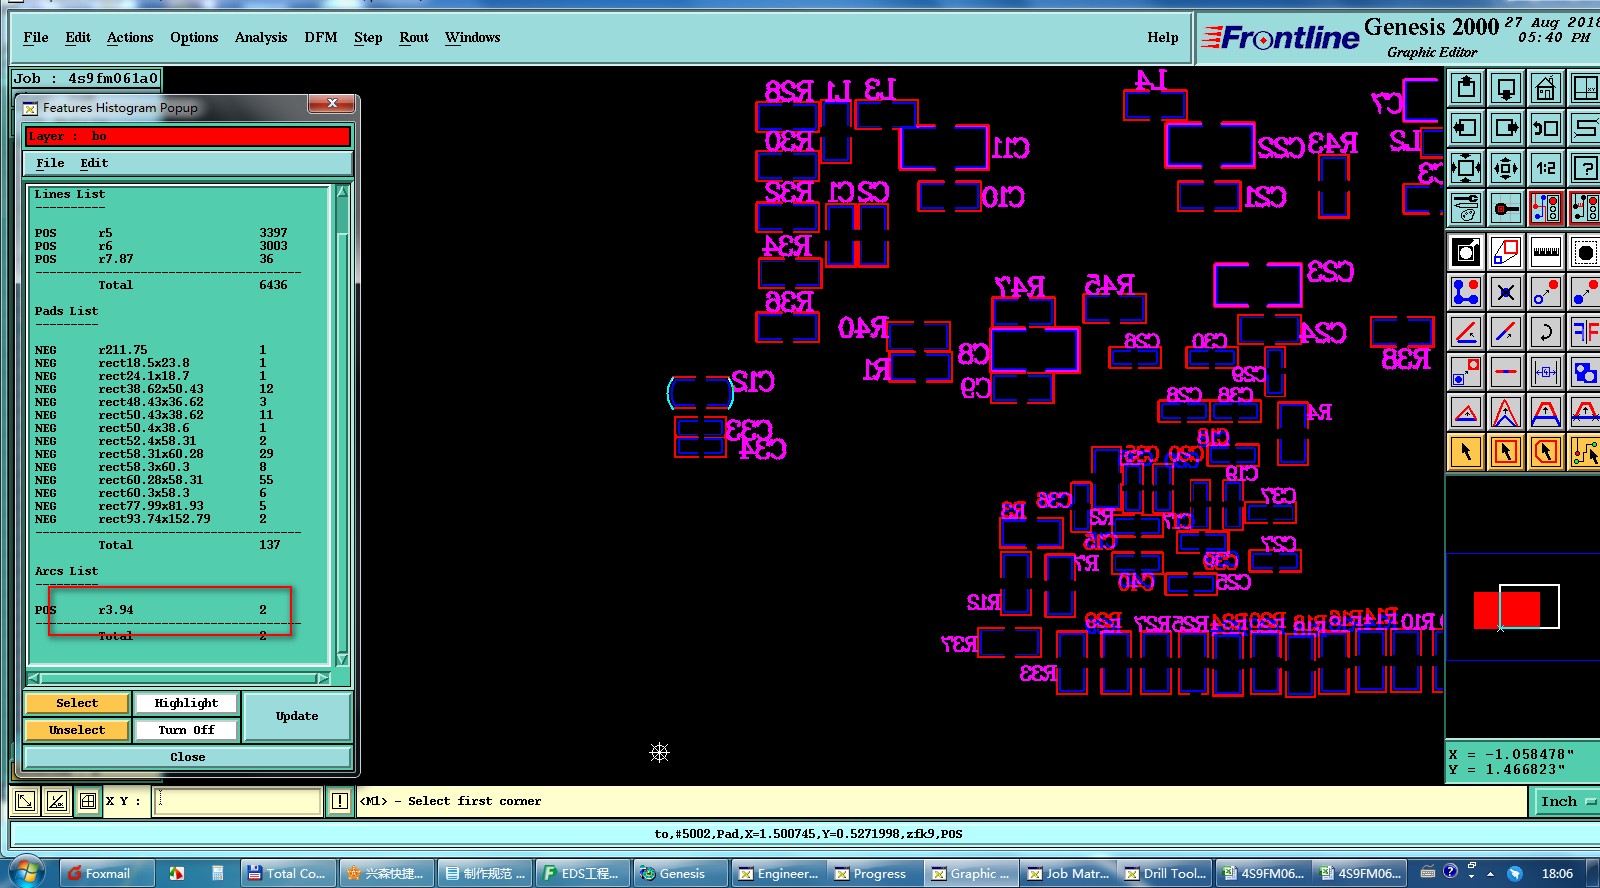Viewport: 1600px width, 888px height.
Task: Click the delete feature X icon
Action: point(1506,292)
